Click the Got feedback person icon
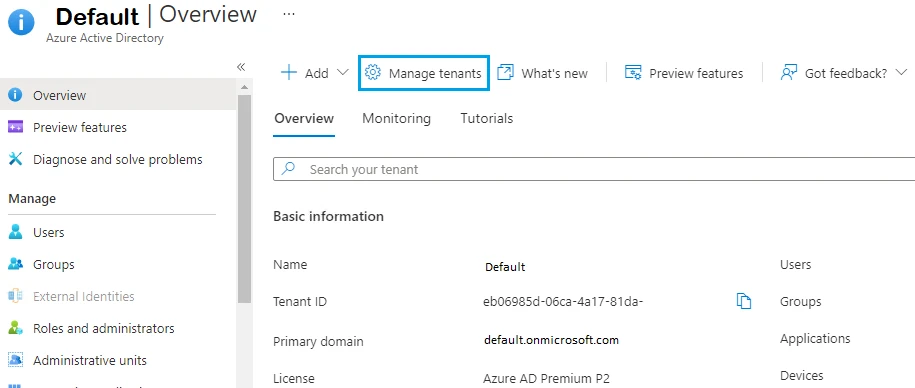The height and width of the screenshot is (388, 915). [x=788, y=73]
